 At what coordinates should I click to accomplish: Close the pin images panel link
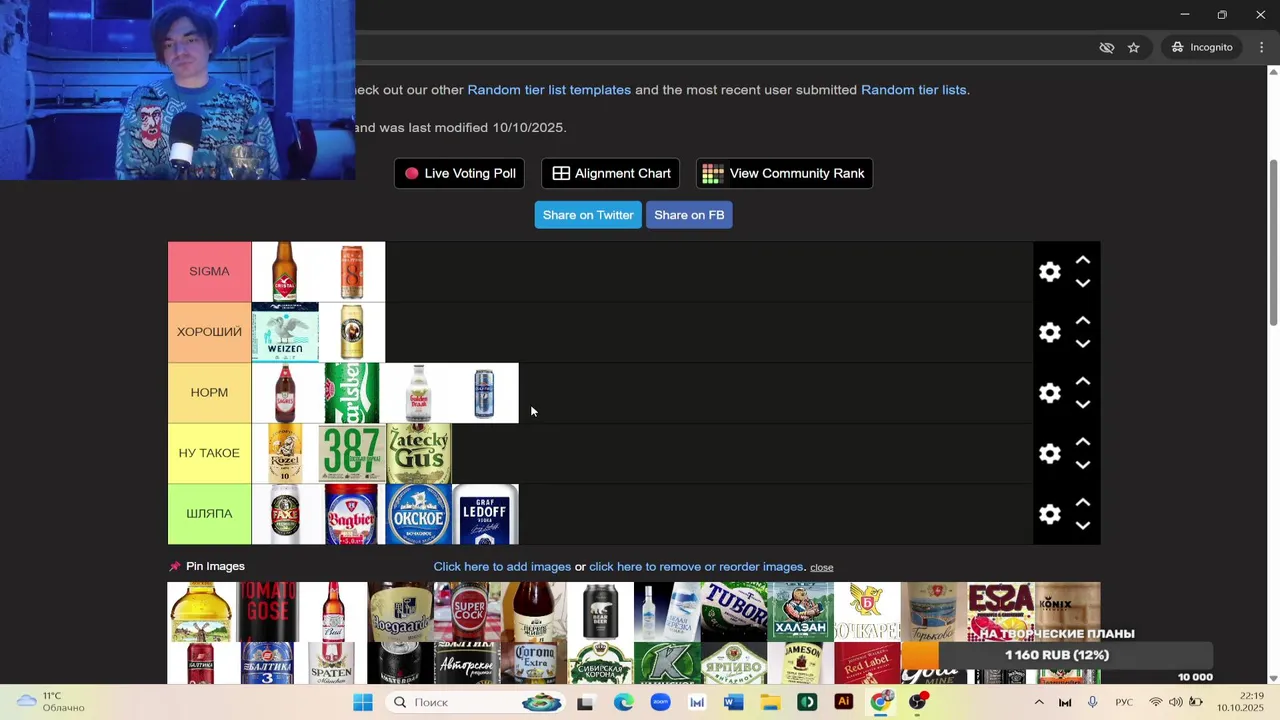[822, 567]
